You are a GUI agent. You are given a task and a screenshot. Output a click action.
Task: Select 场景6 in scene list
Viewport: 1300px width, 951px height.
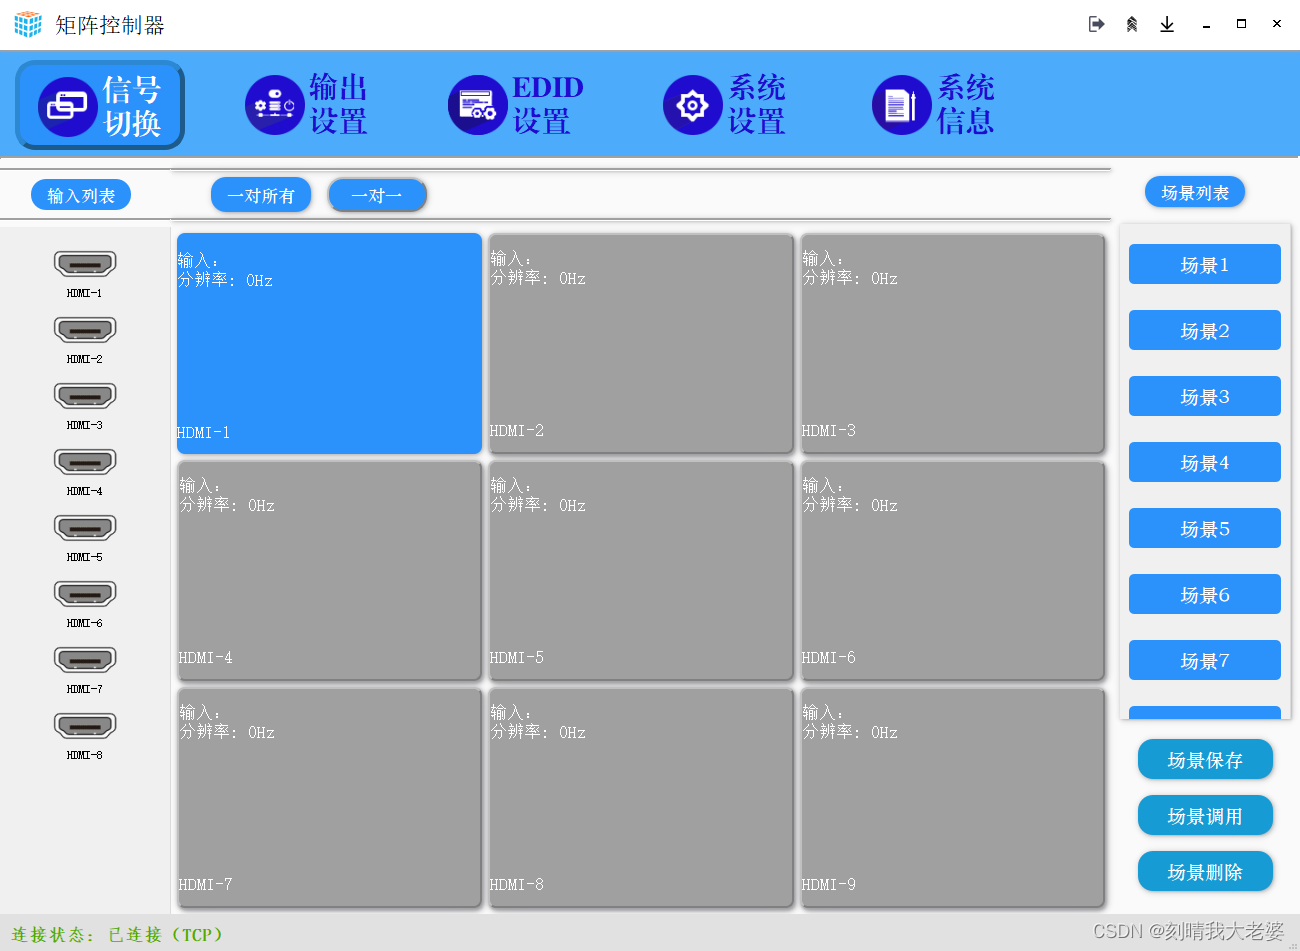click(x=1205, y=594)
